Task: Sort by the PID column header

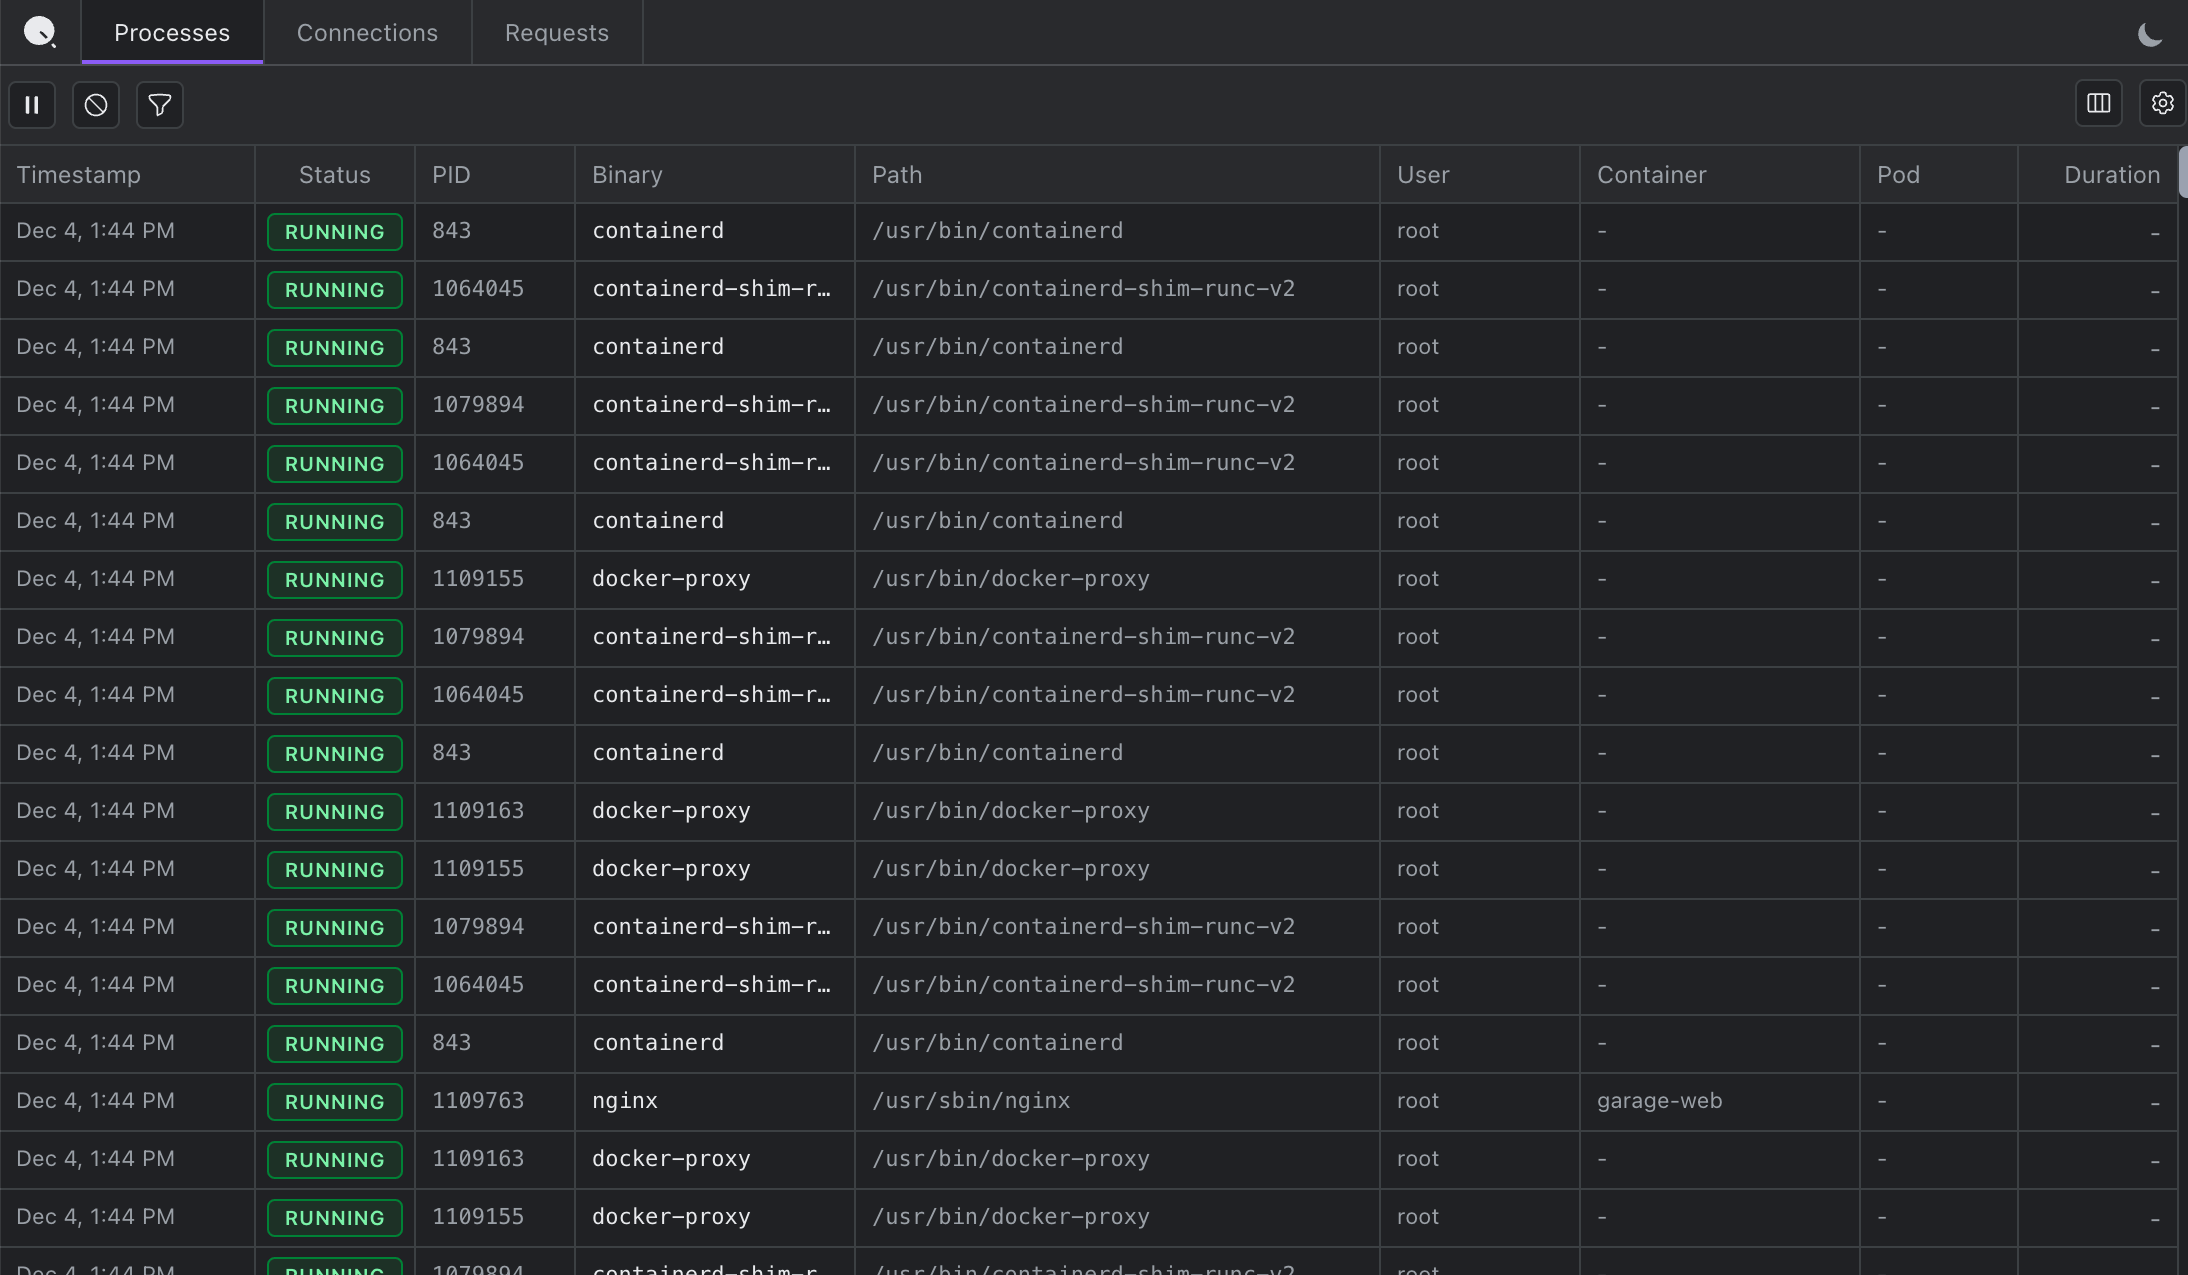Action: (x=451, y=175)
